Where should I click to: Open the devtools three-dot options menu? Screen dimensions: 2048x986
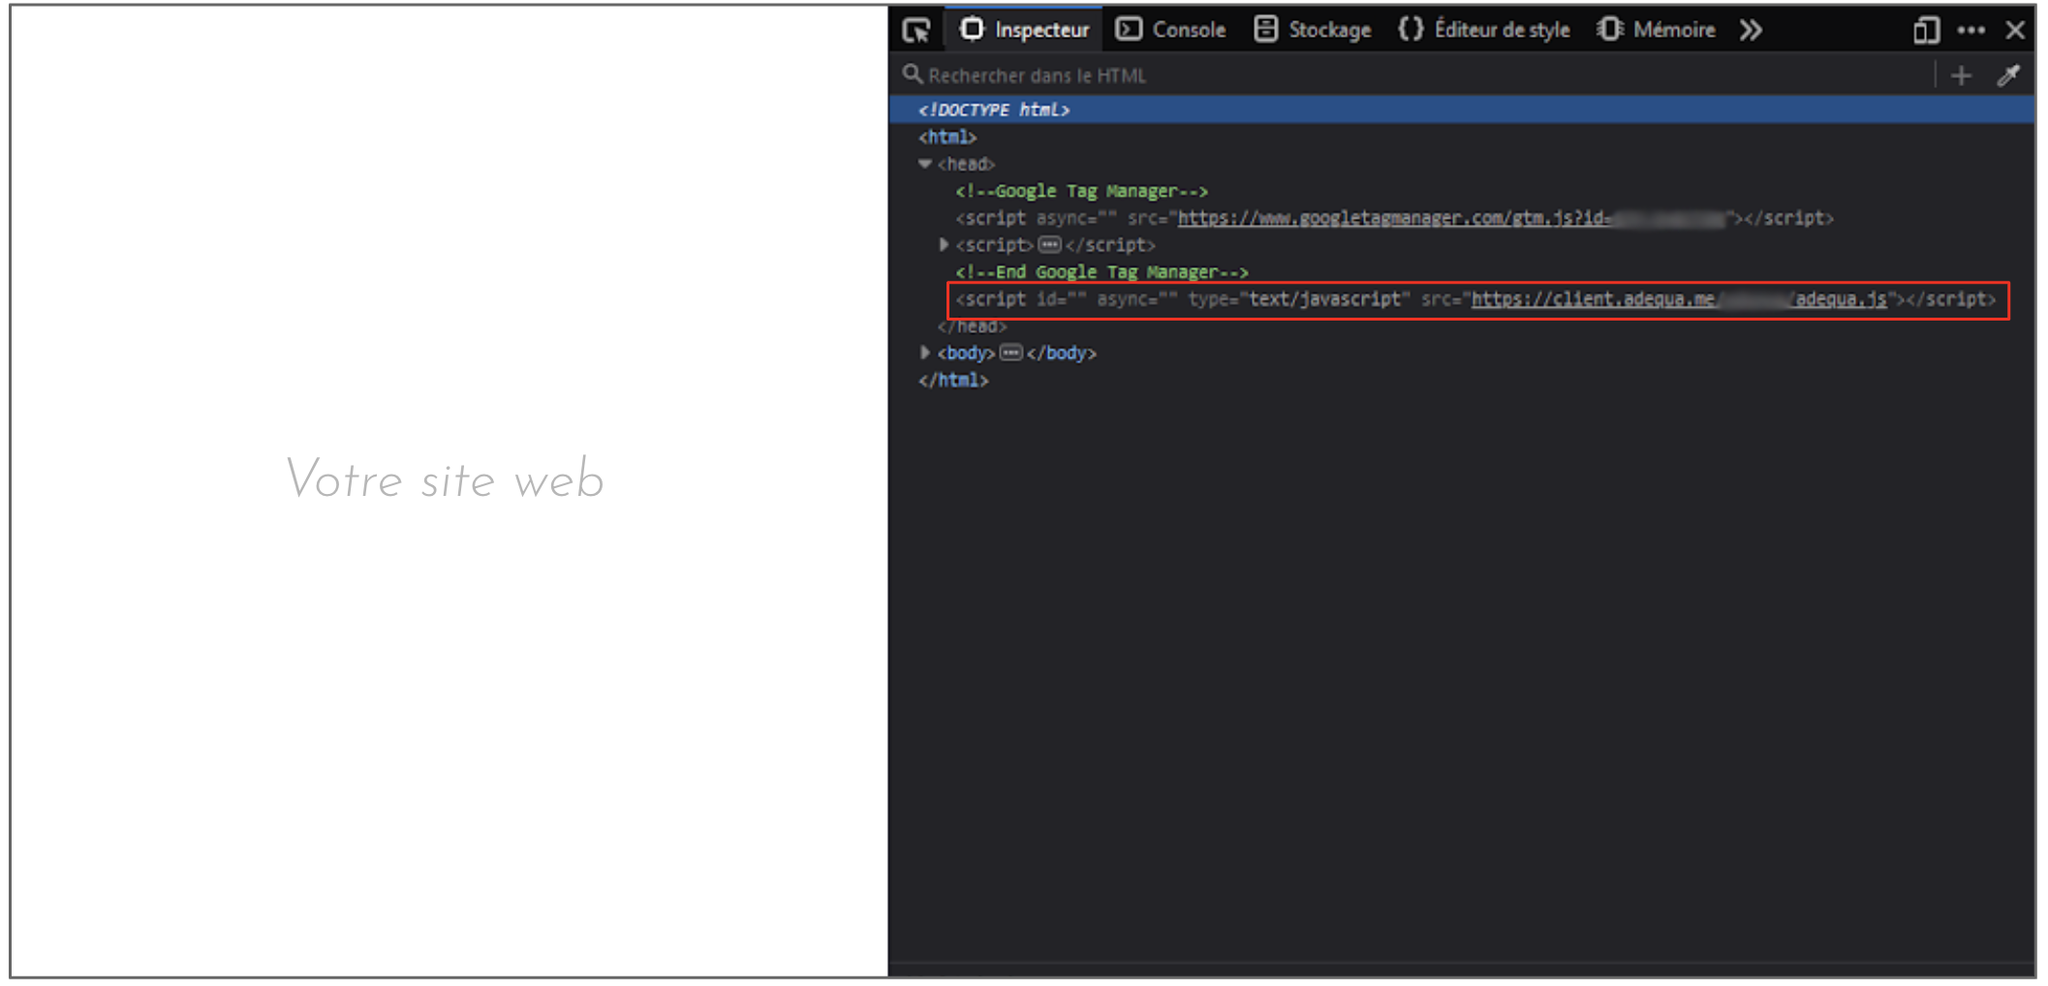click(x=1971, y=30)
